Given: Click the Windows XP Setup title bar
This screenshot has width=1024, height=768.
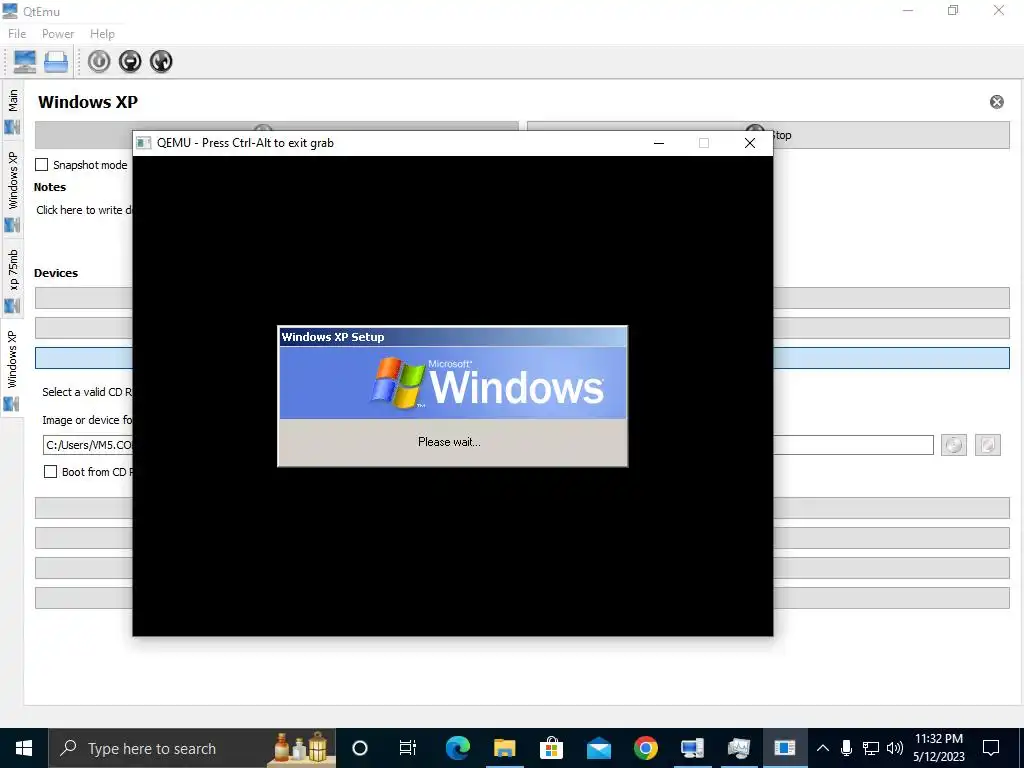Looking at the screenshot, I should 453,337.
